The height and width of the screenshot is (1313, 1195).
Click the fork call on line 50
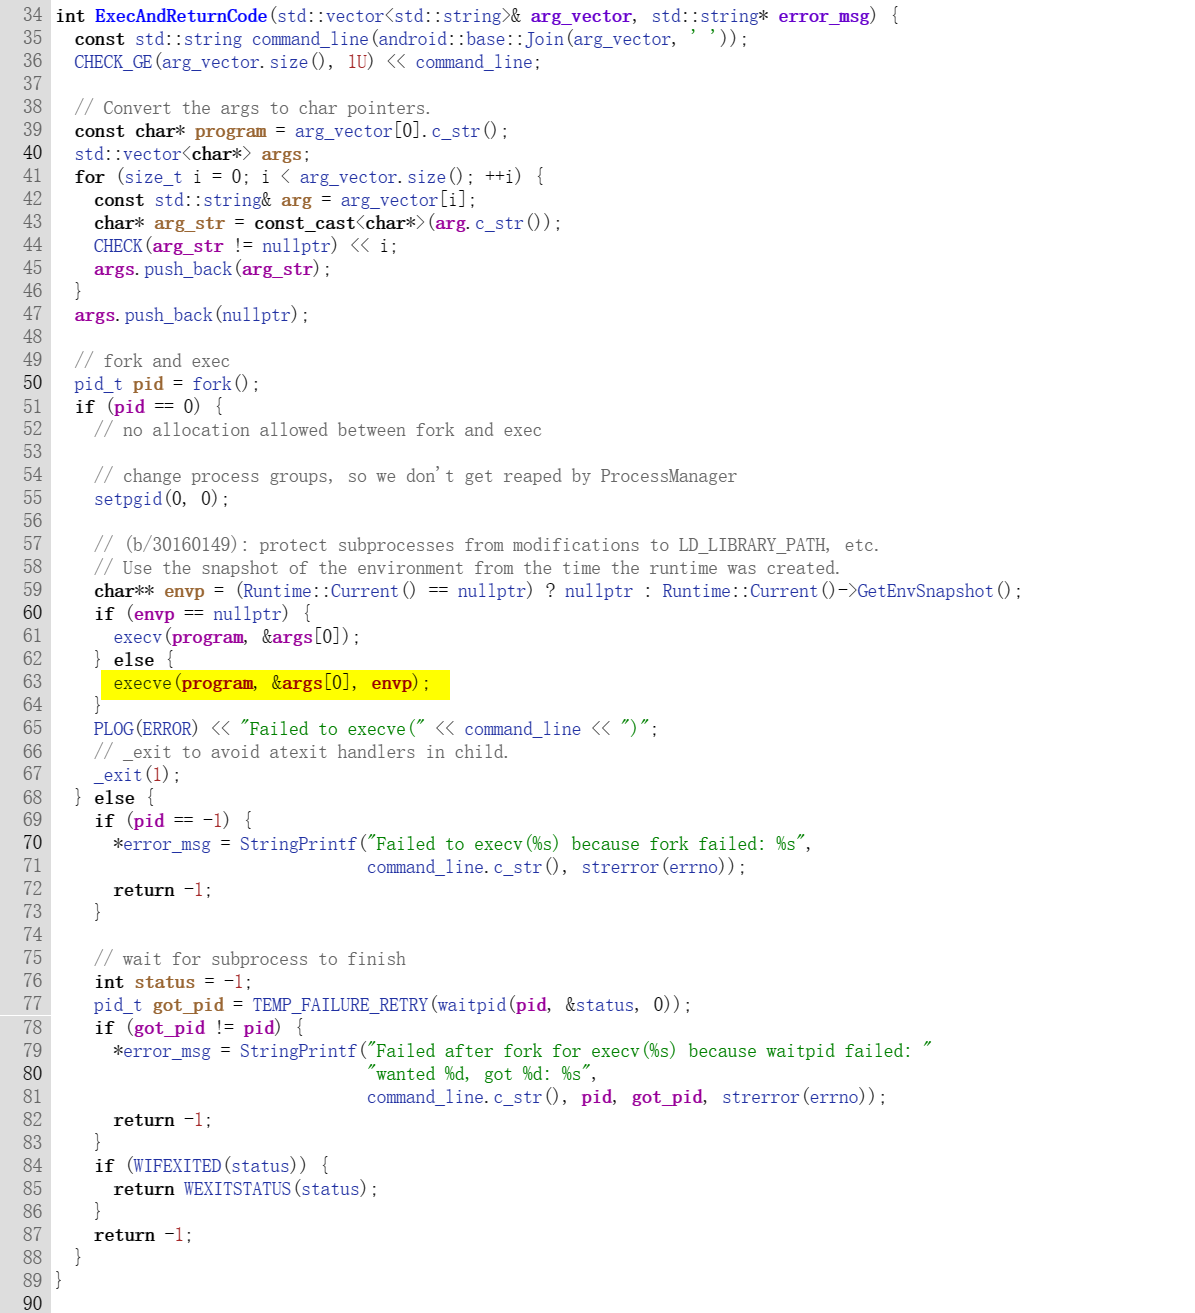click(211, 384)
